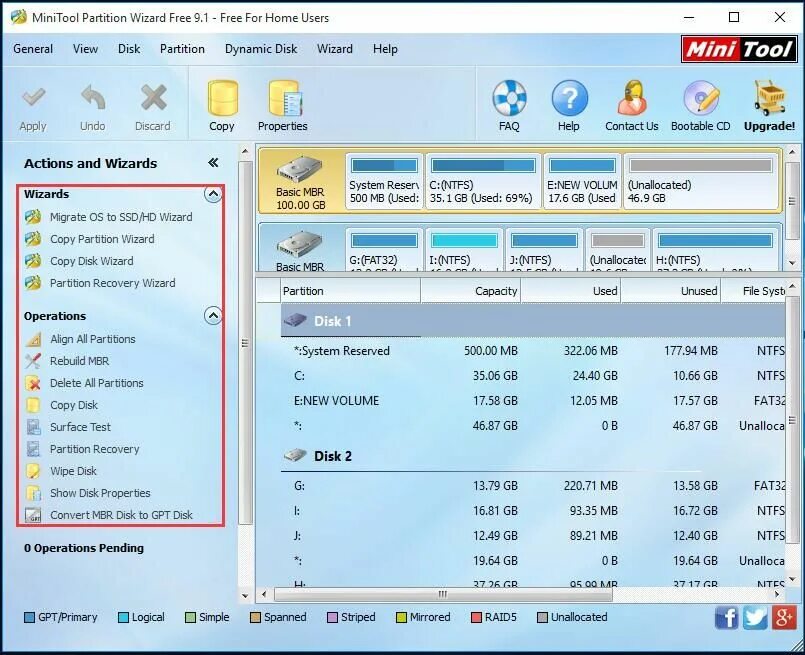Click the Discard X icon
This screenshot has height=655, width=805.
[154, 98]
